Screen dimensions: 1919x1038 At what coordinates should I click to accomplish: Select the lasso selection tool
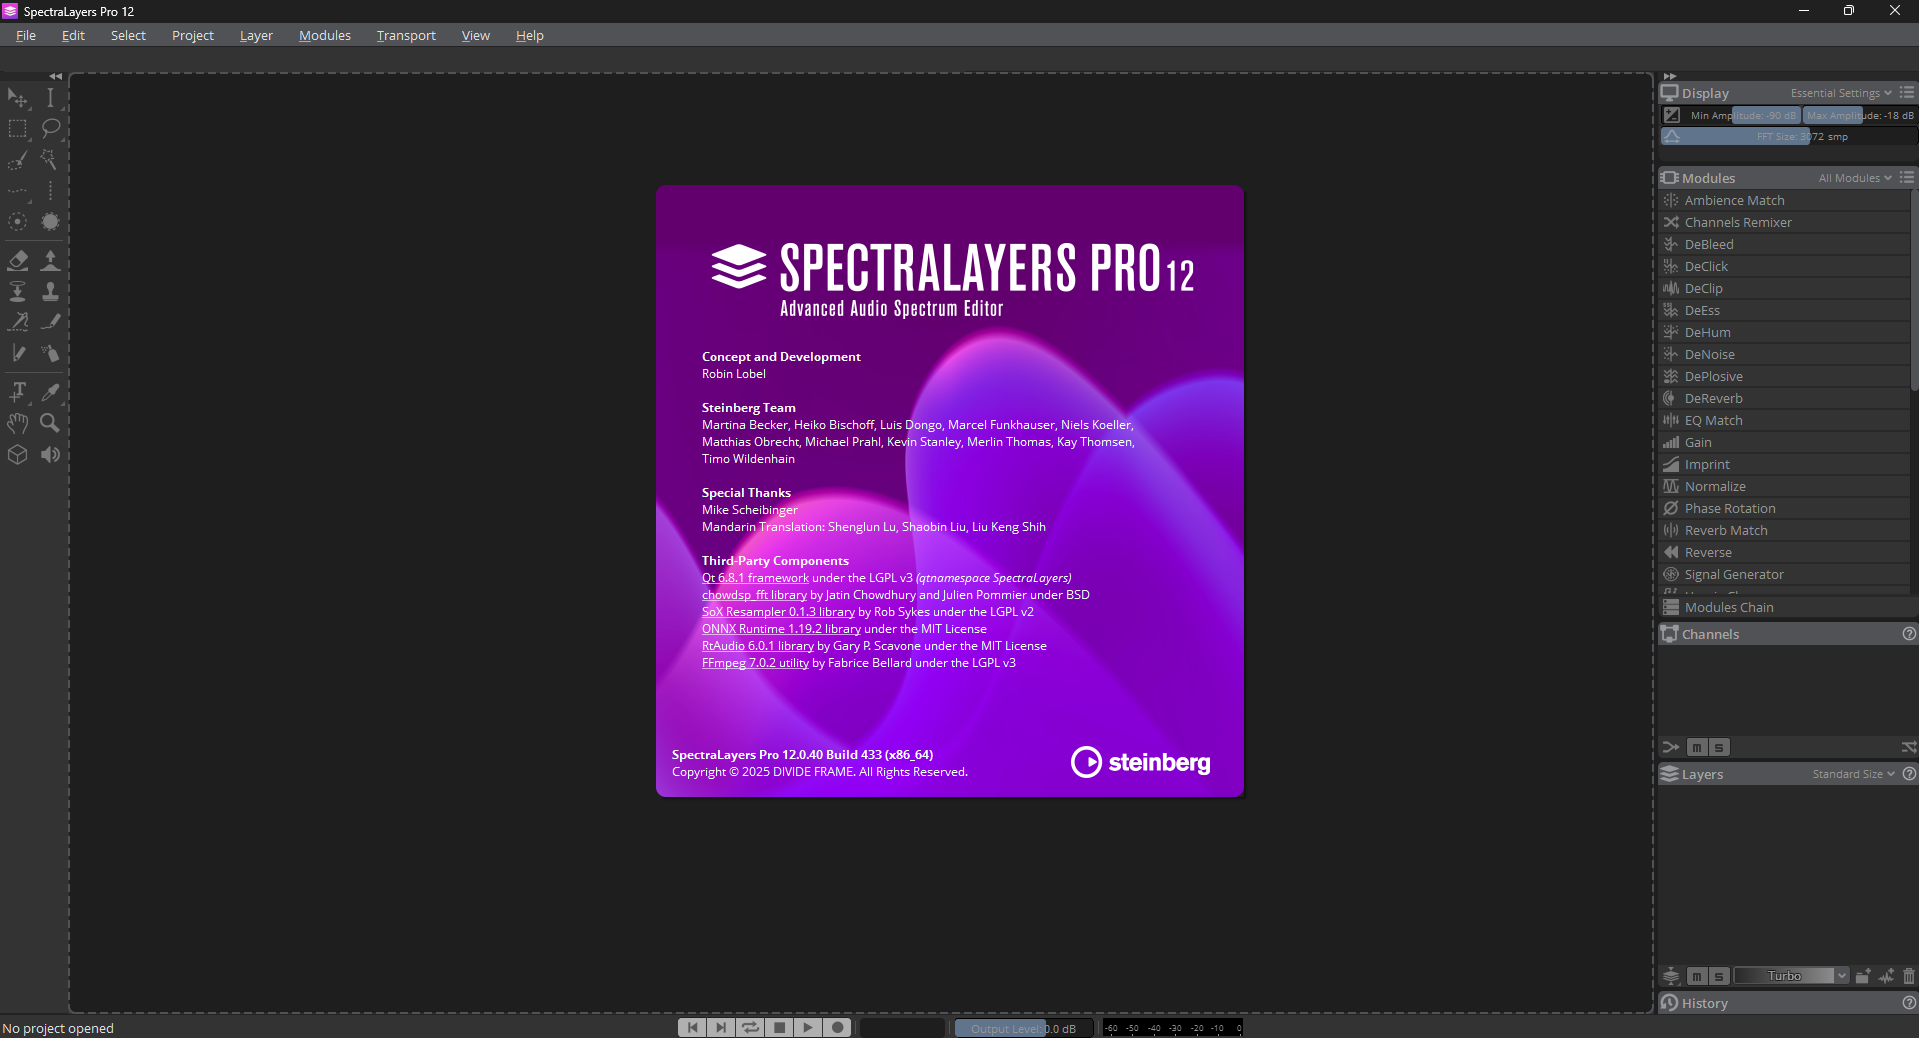pyautogui.click(x=50, y=129)
